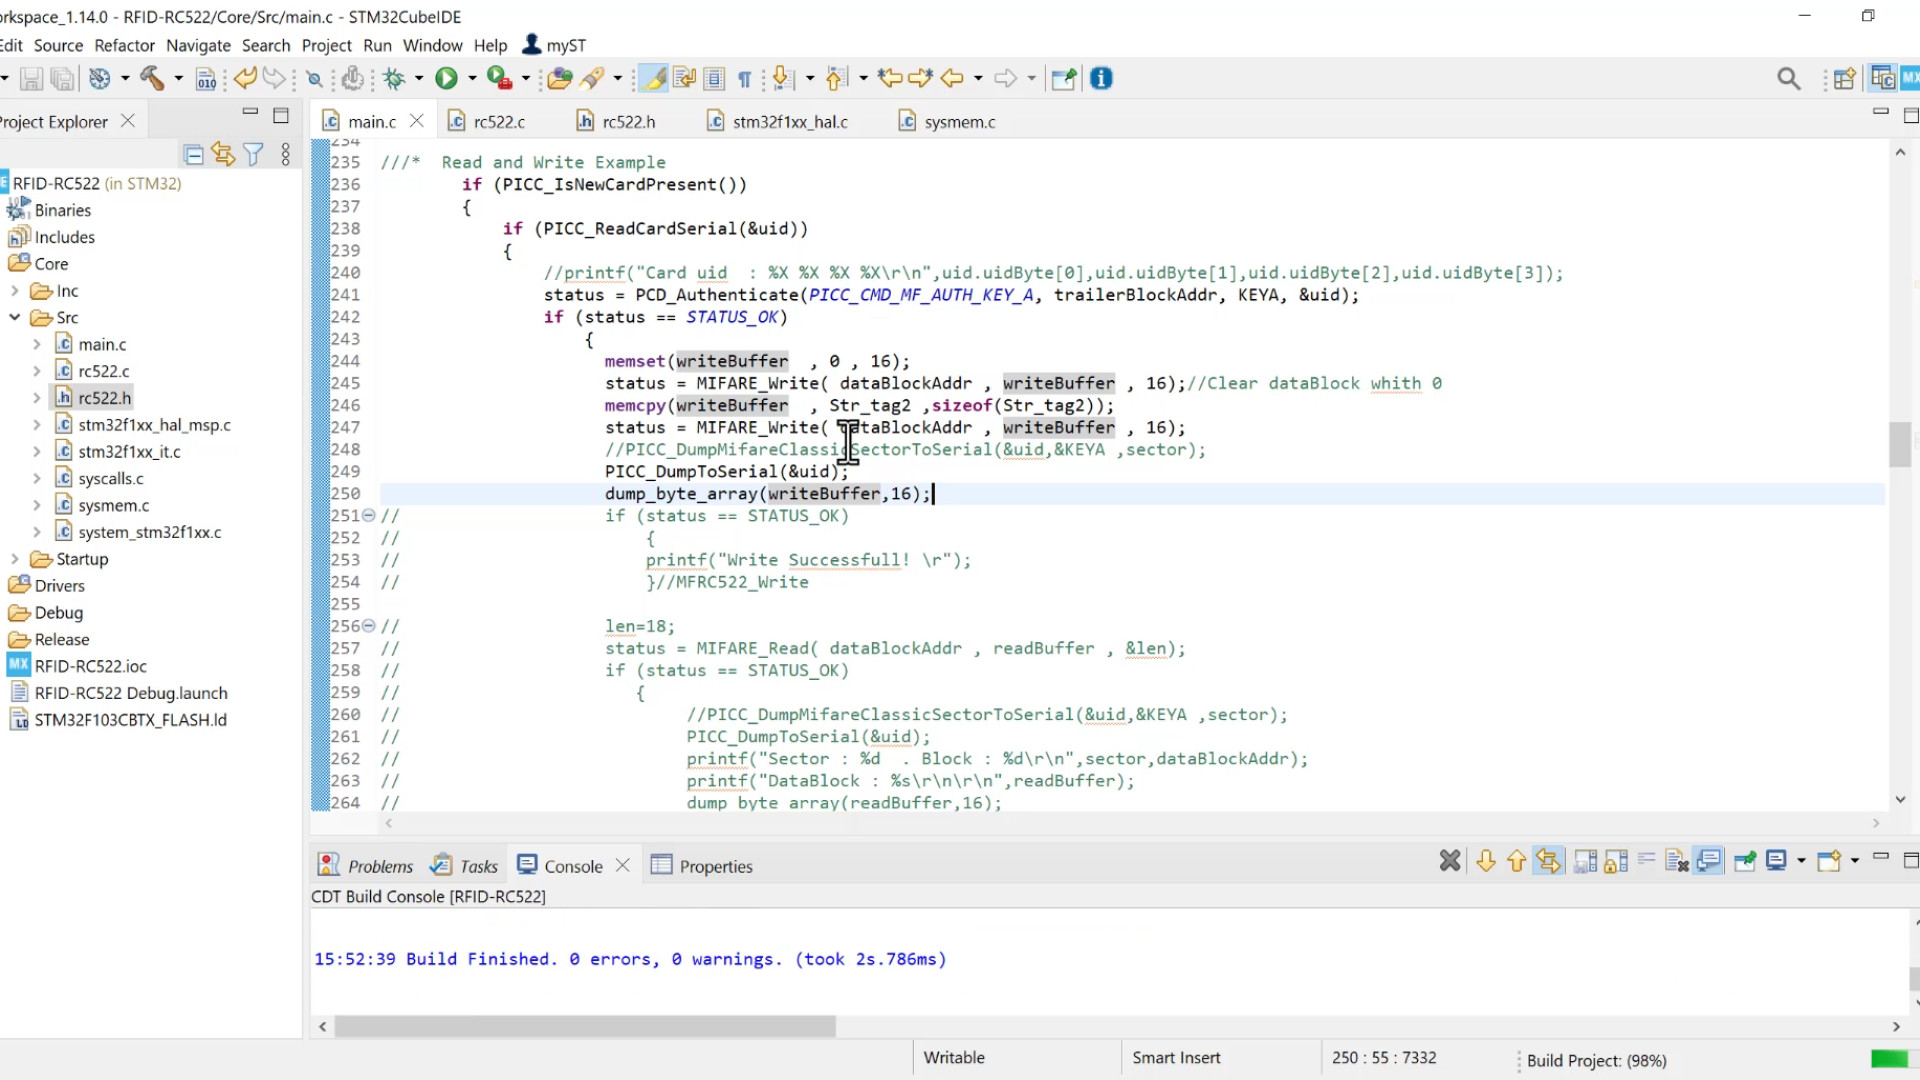Click the Clear Console icon
Screen dimensions: 1920x1080
(1677, 861)
